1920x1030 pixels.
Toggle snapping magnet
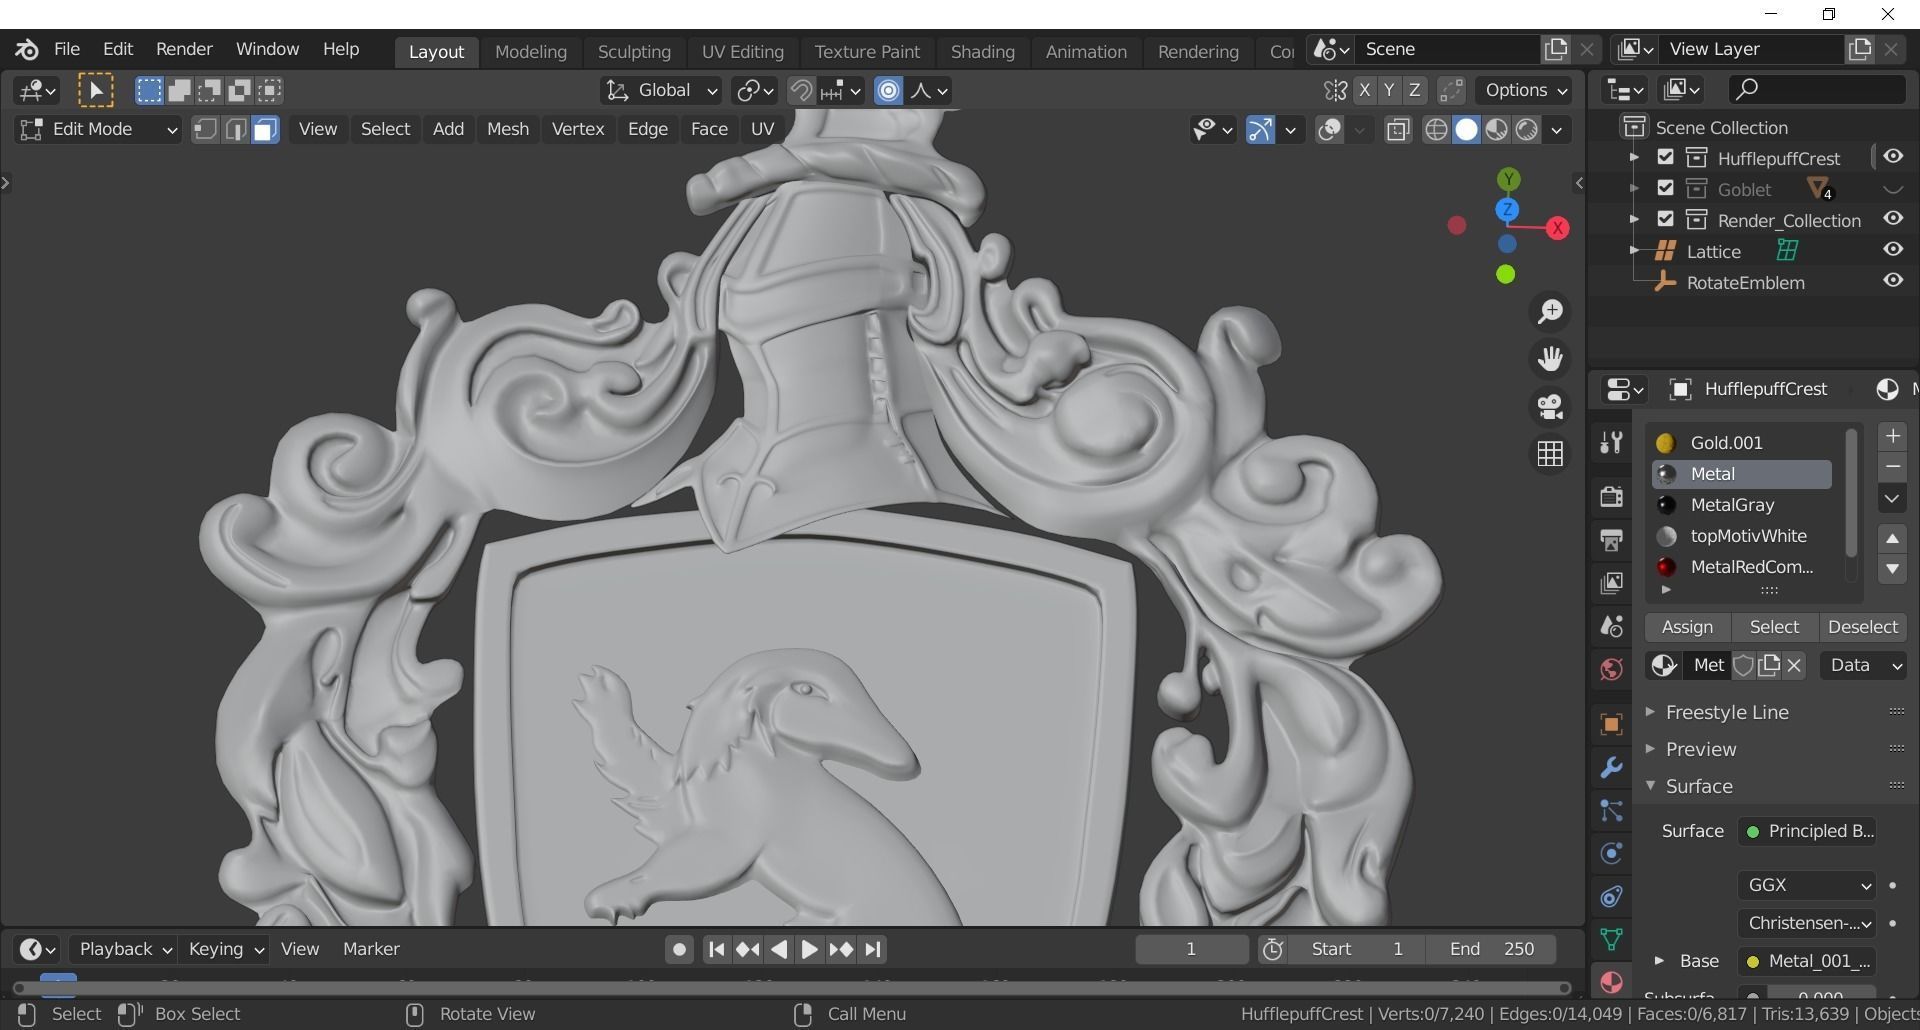800,91
